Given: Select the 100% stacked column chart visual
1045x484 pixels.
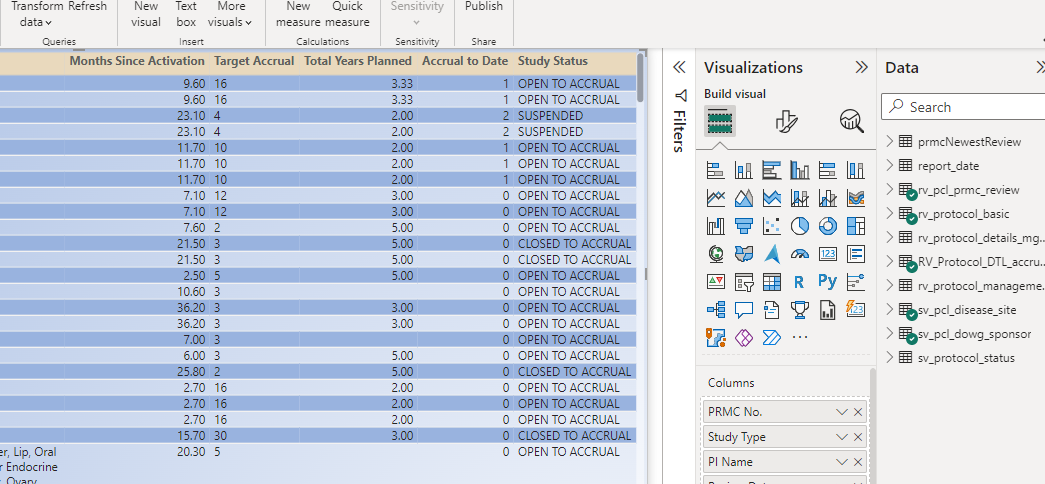Looking at the screenshot, I should click(856, 170).
